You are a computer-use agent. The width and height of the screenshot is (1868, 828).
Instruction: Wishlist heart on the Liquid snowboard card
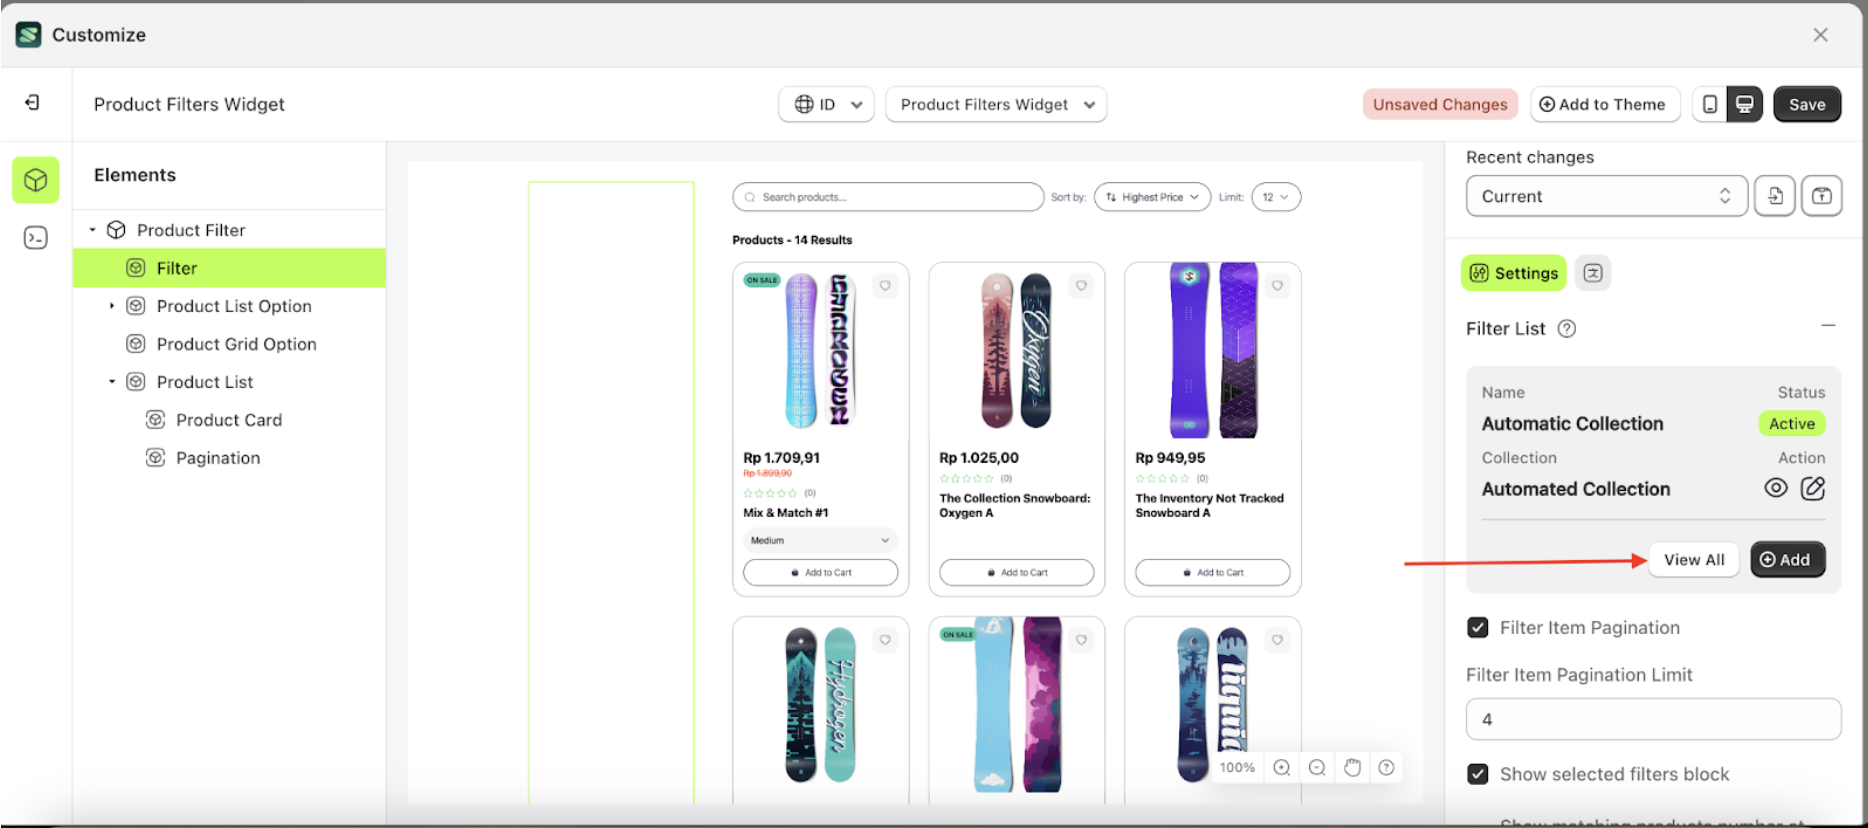point(1277,640)
